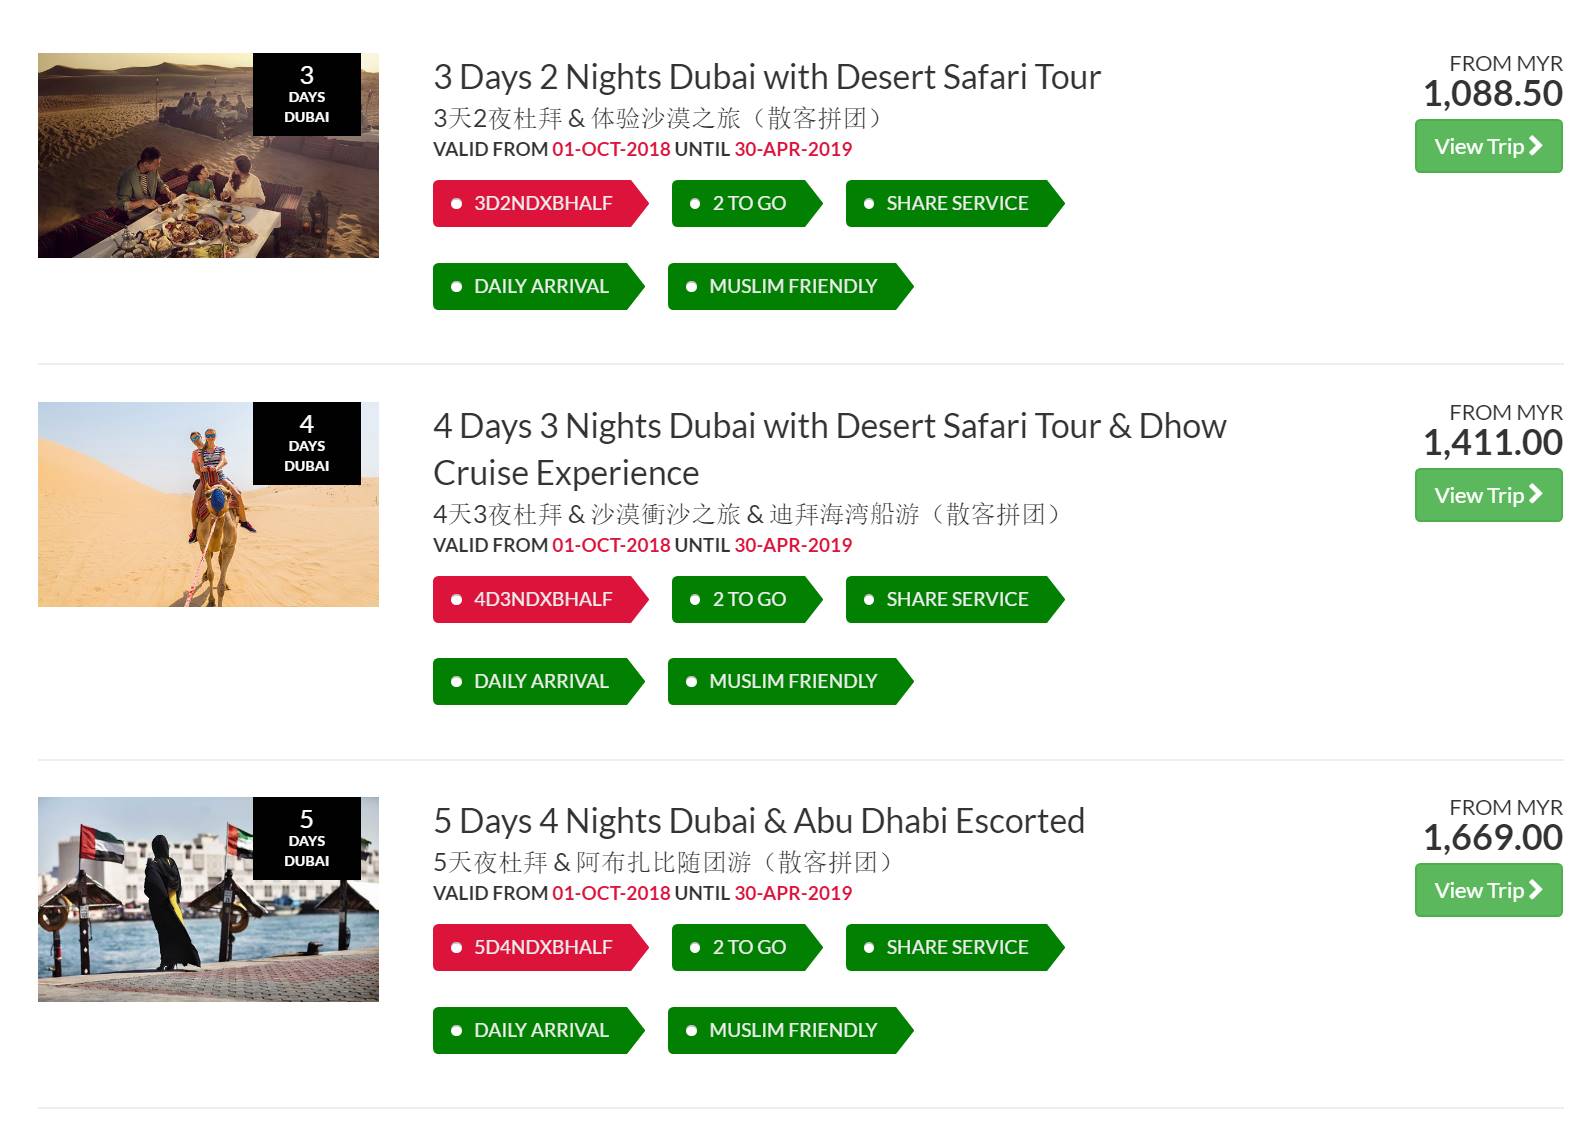This screenshot has height=1125, width=1590.
Task: Open title 3 Days 2 Nights Dubai Desert Safari
Action: pyautogui.click(x=767, y=77)
